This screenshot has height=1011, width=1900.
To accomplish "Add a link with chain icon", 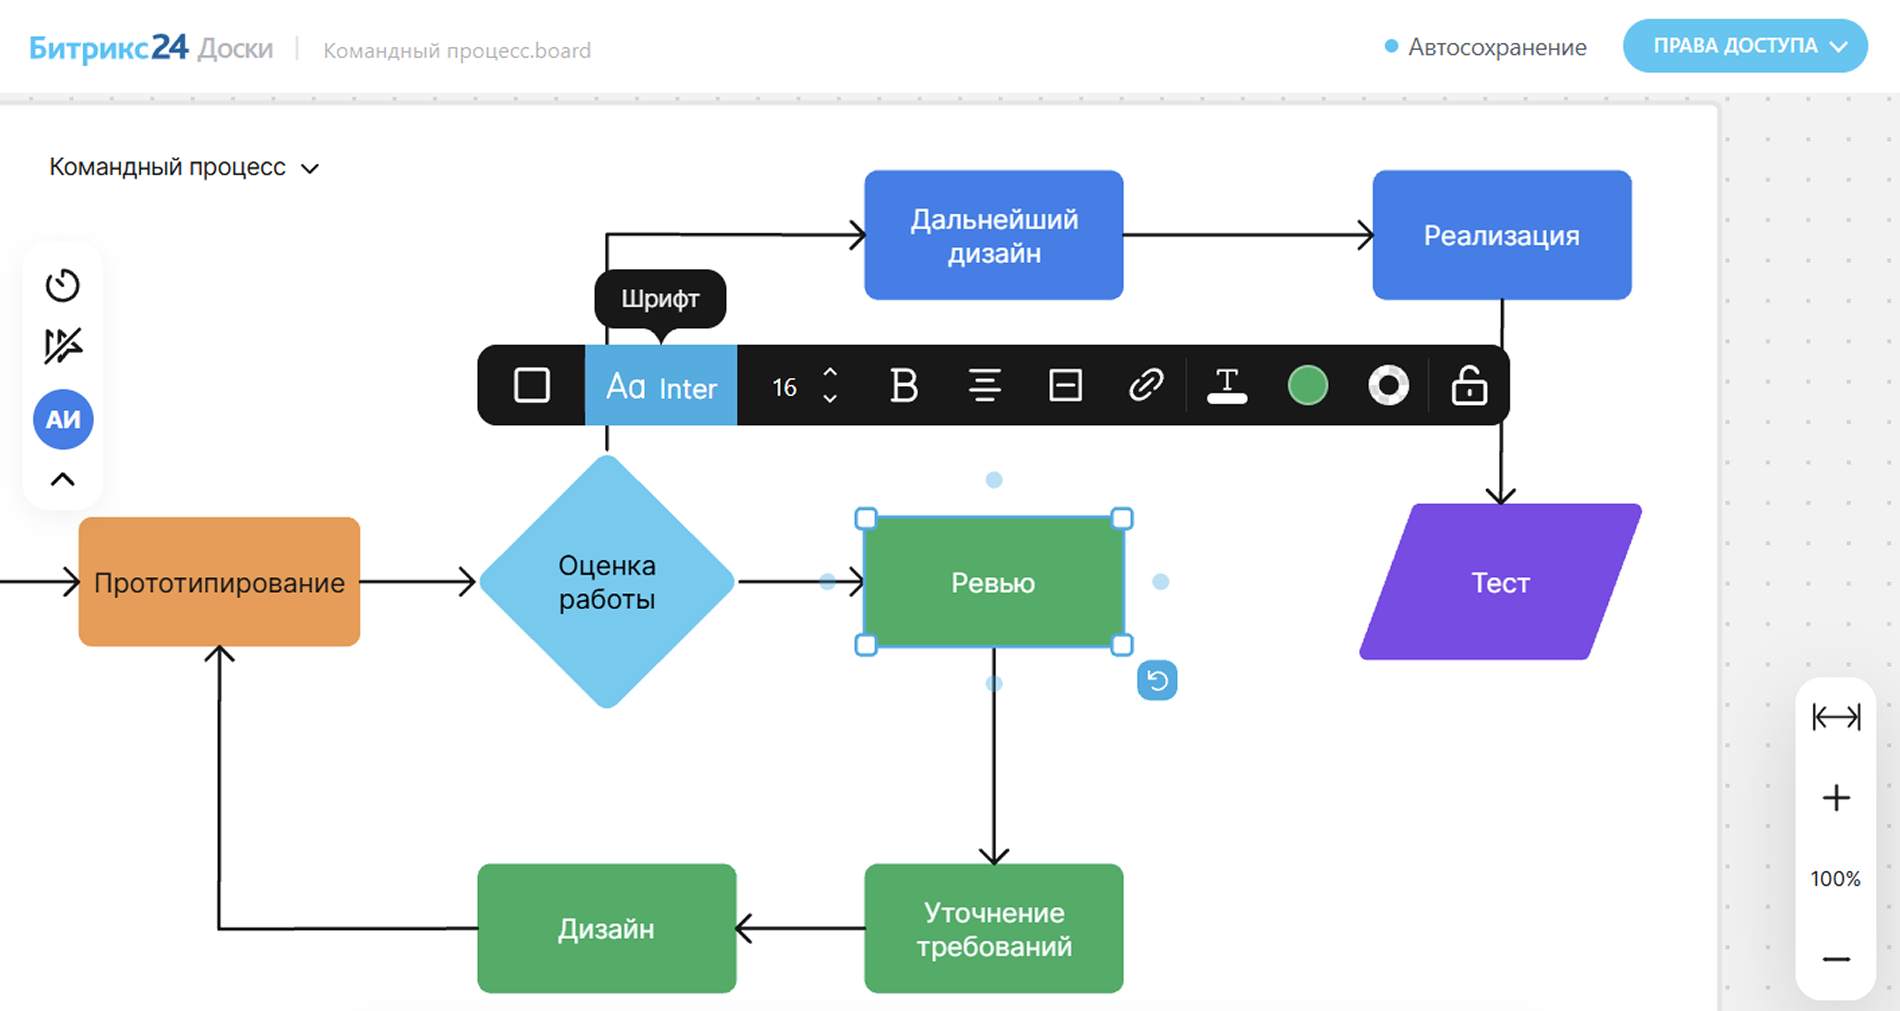I will click(x=1145, y=385).
